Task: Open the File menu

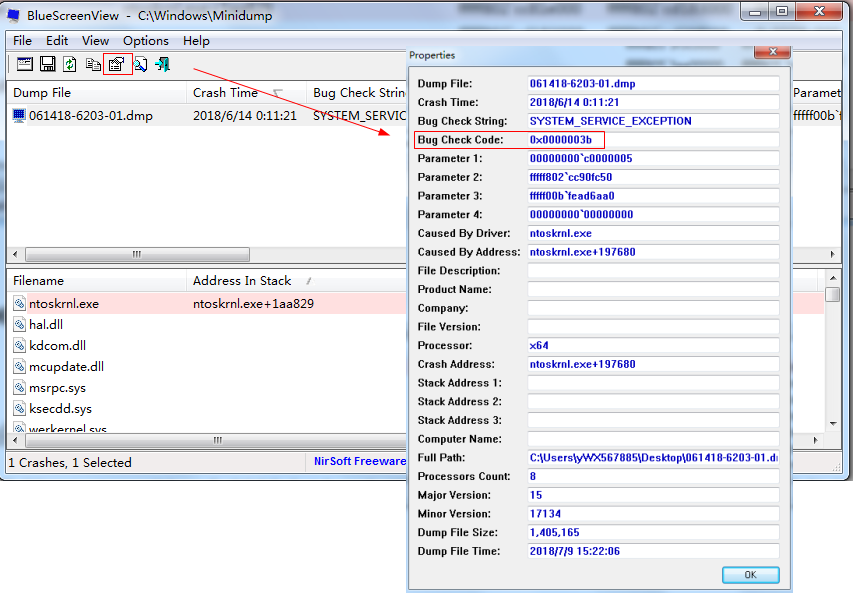Action: click(22, 41)
